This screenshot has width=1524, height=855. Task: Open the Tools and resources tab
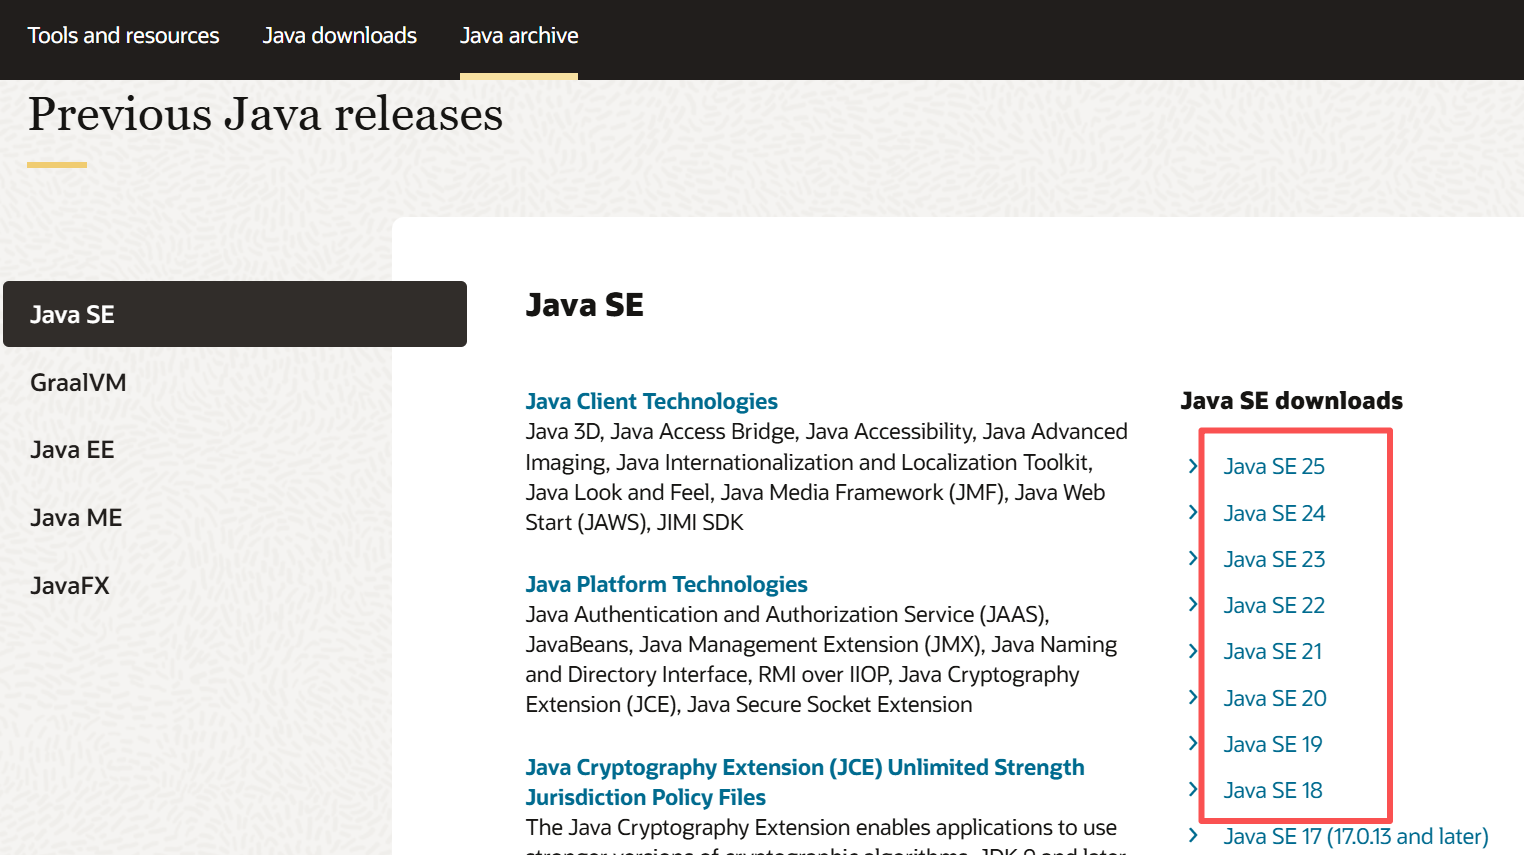point(123,36)
